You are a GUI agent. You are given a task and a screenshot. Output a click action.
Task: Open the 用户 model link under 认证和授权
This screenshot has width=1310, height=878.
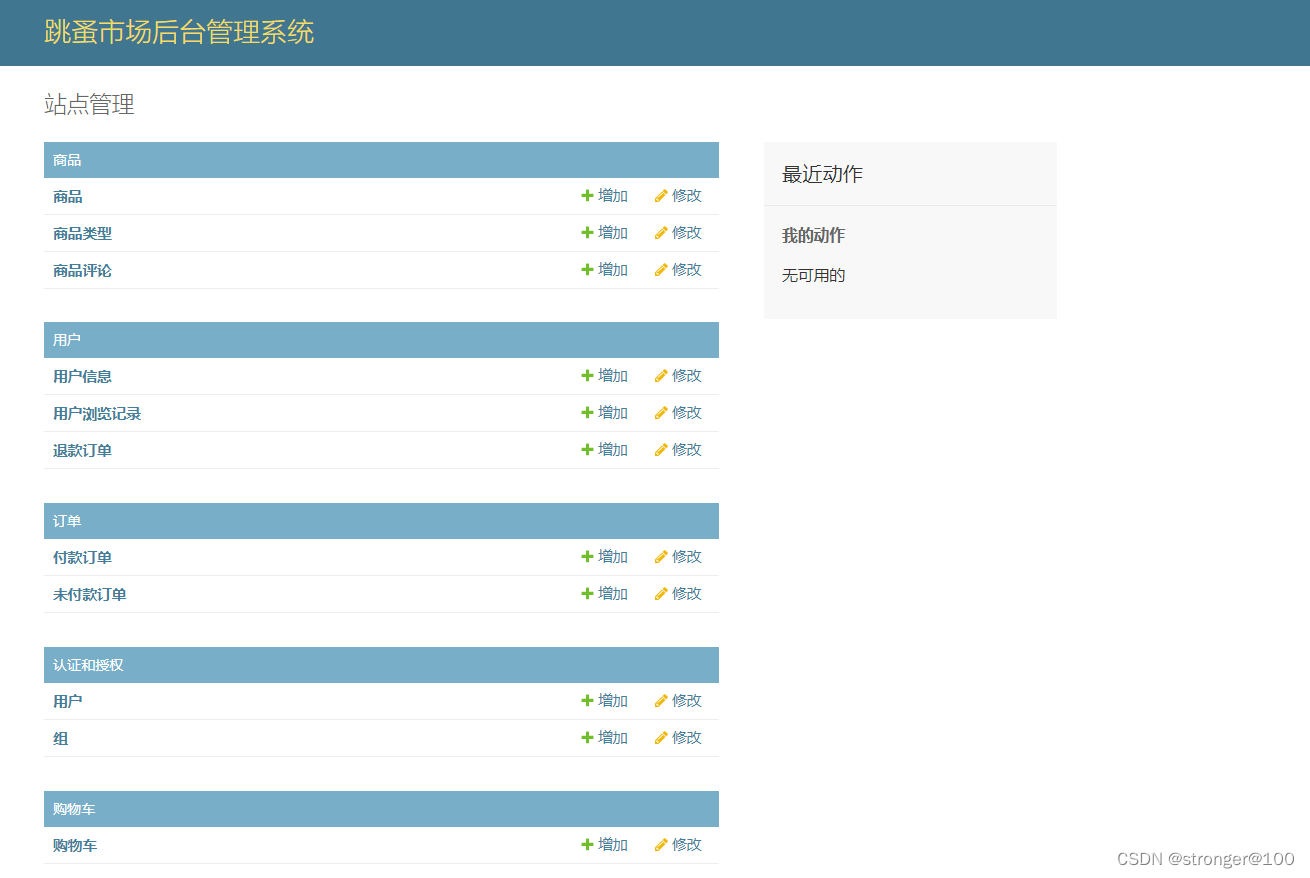pos(68,702)
